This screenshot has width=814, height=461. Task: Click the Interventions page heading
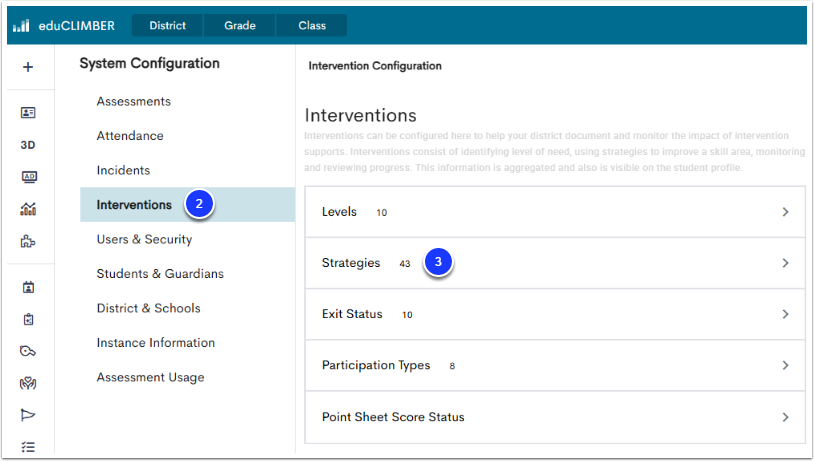360,115
